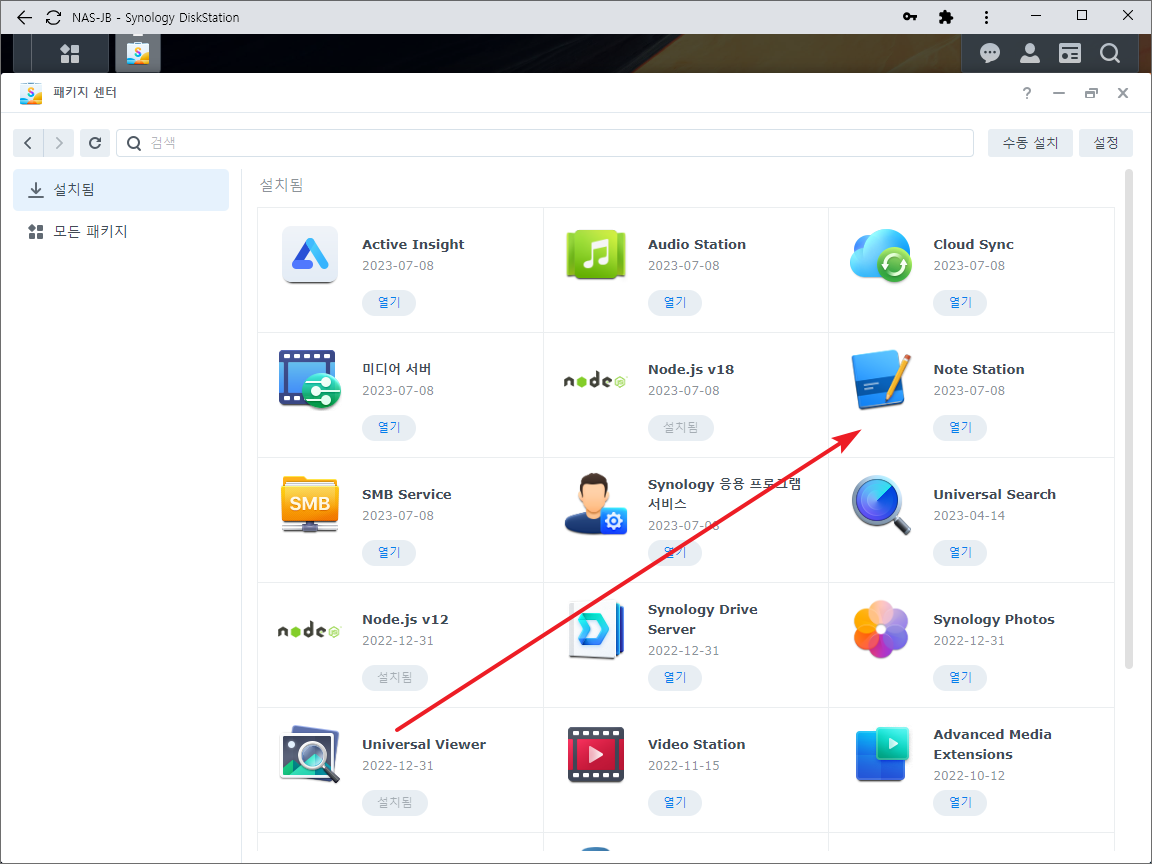
Task: Click the Audio Station package icon
Action: pyautogui.click(x=596, y=255)
